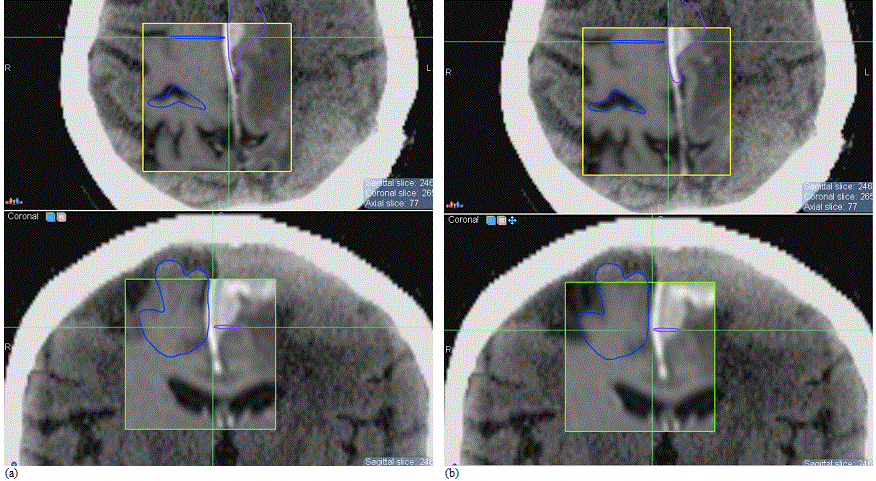876x481 pixels.
Task: Click blue square icon beside Coronal in panel (a)
Action: 51,217
